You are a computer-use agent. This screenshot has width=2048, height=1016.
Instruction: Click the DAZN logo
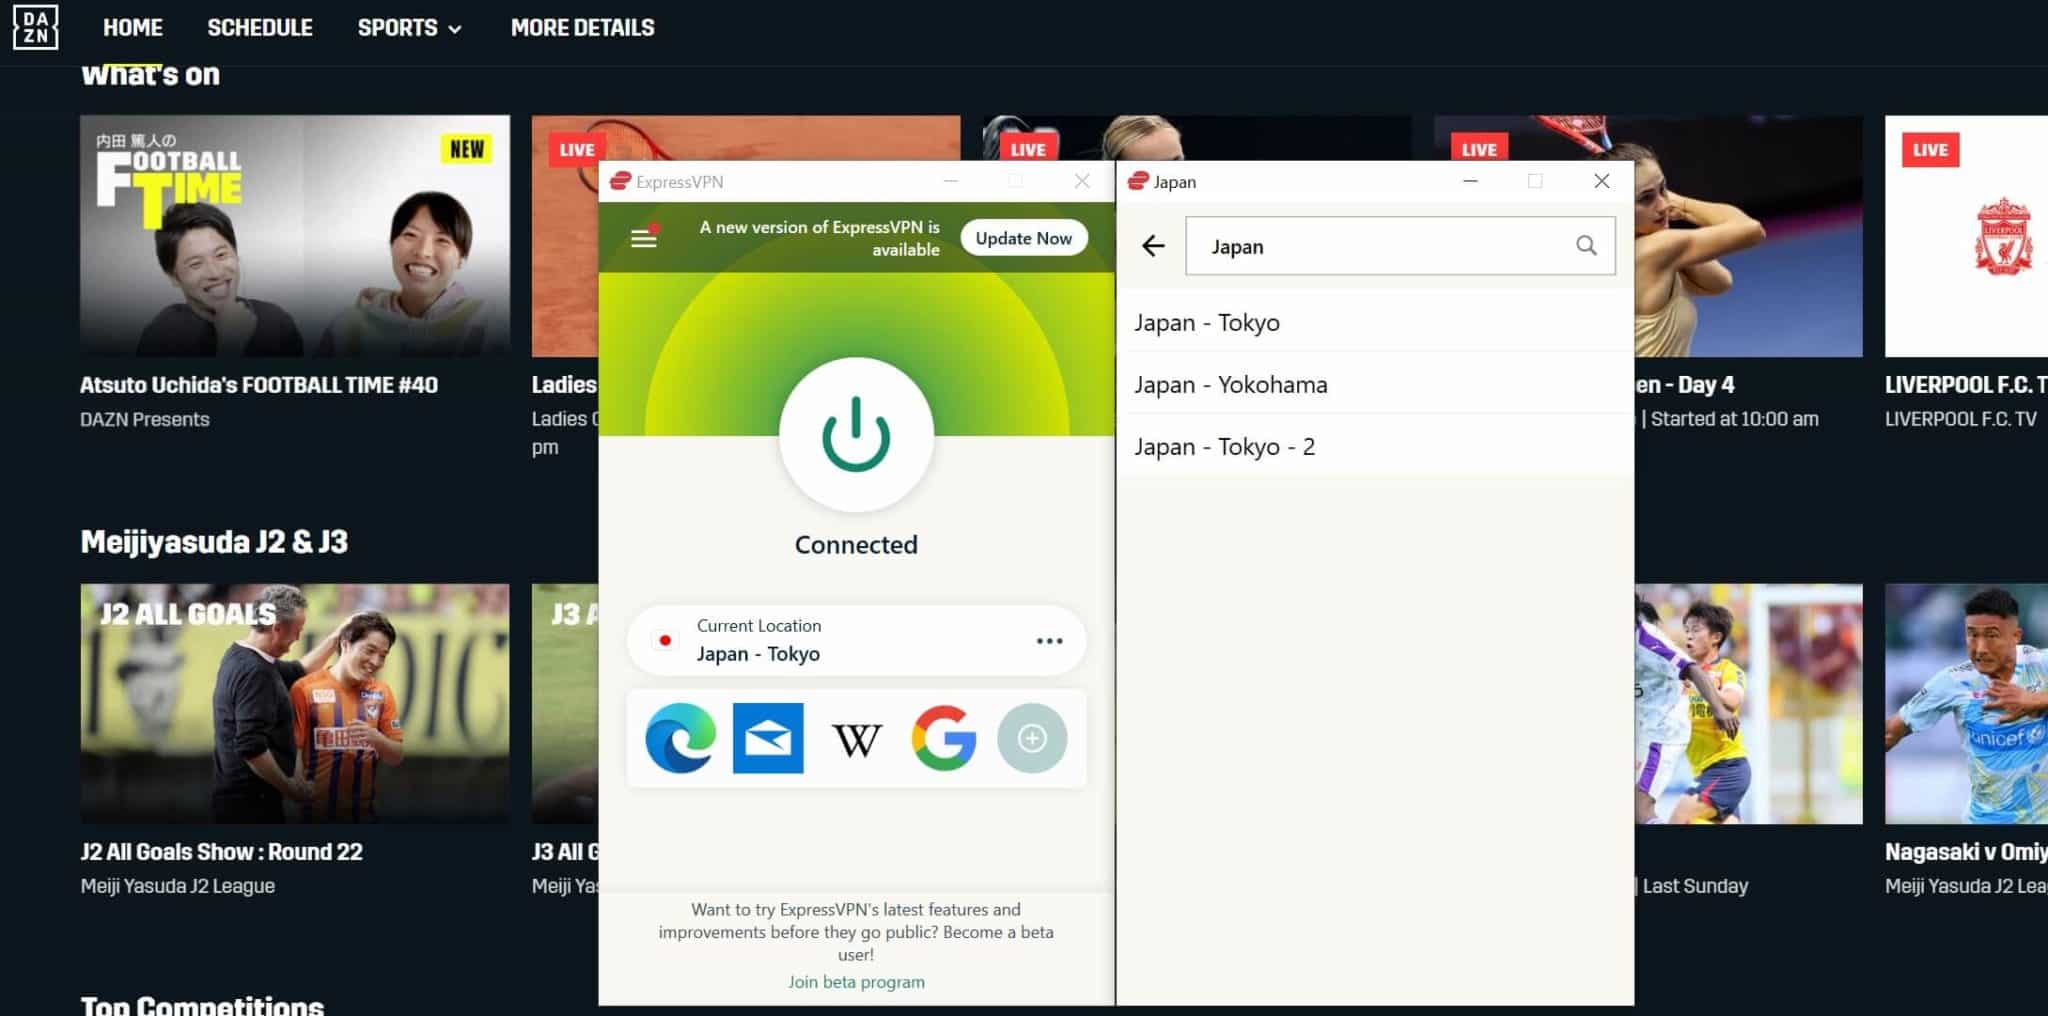pyautogui.click(x=35, y=27)
